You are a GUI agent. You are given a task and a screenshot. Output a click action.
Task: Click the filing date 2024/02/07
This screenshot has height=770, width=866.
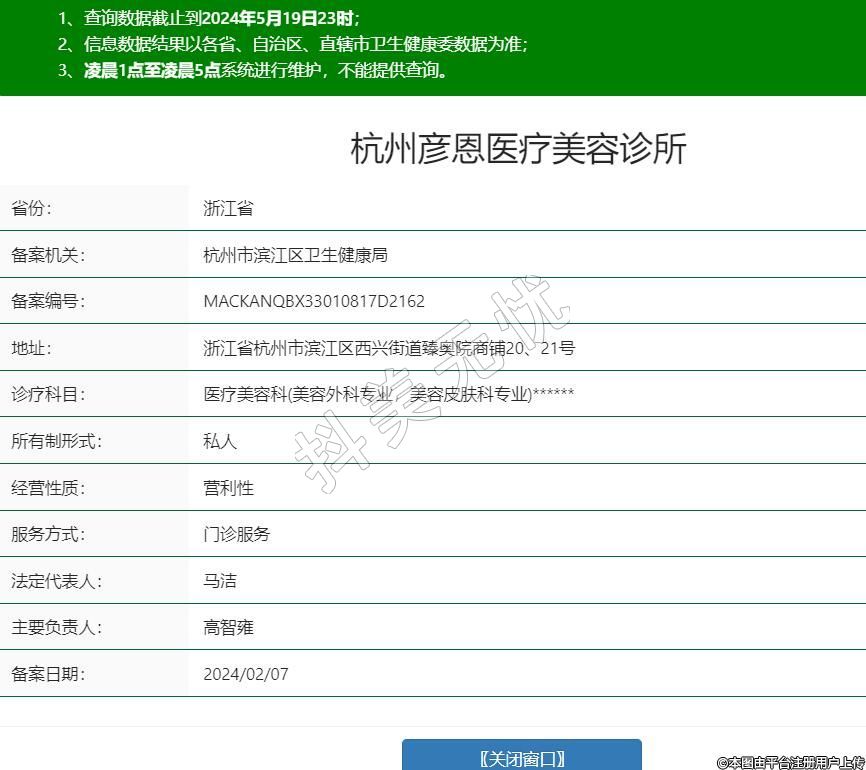pos(245,674)
